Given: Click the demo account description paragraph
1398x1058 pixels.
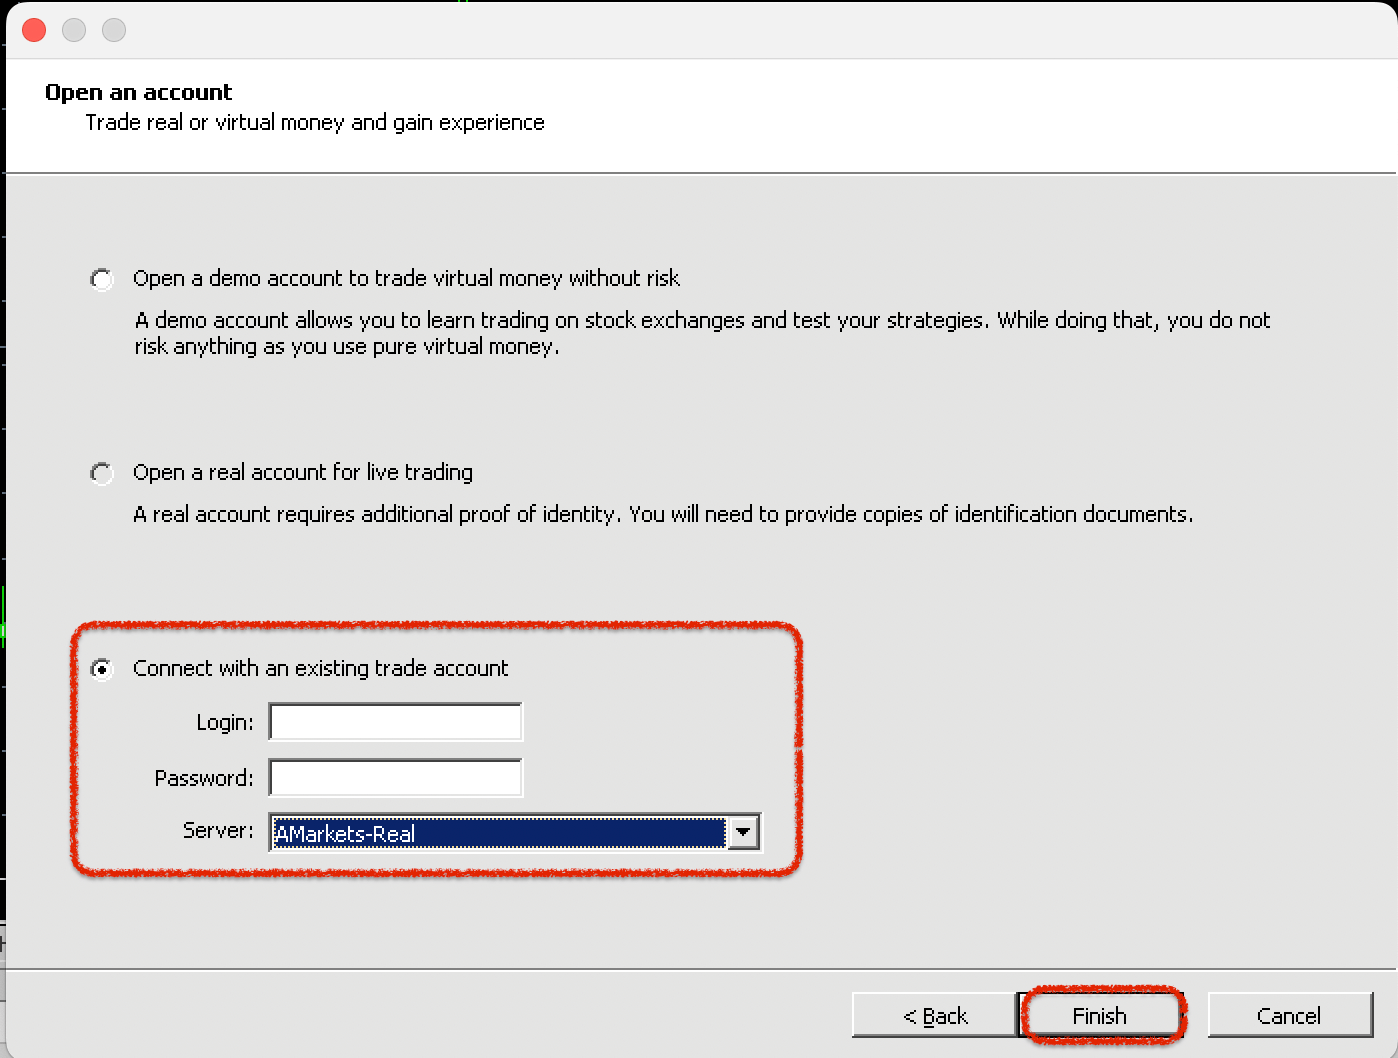Looking at the screenshot, I should (x=700, y=333).
